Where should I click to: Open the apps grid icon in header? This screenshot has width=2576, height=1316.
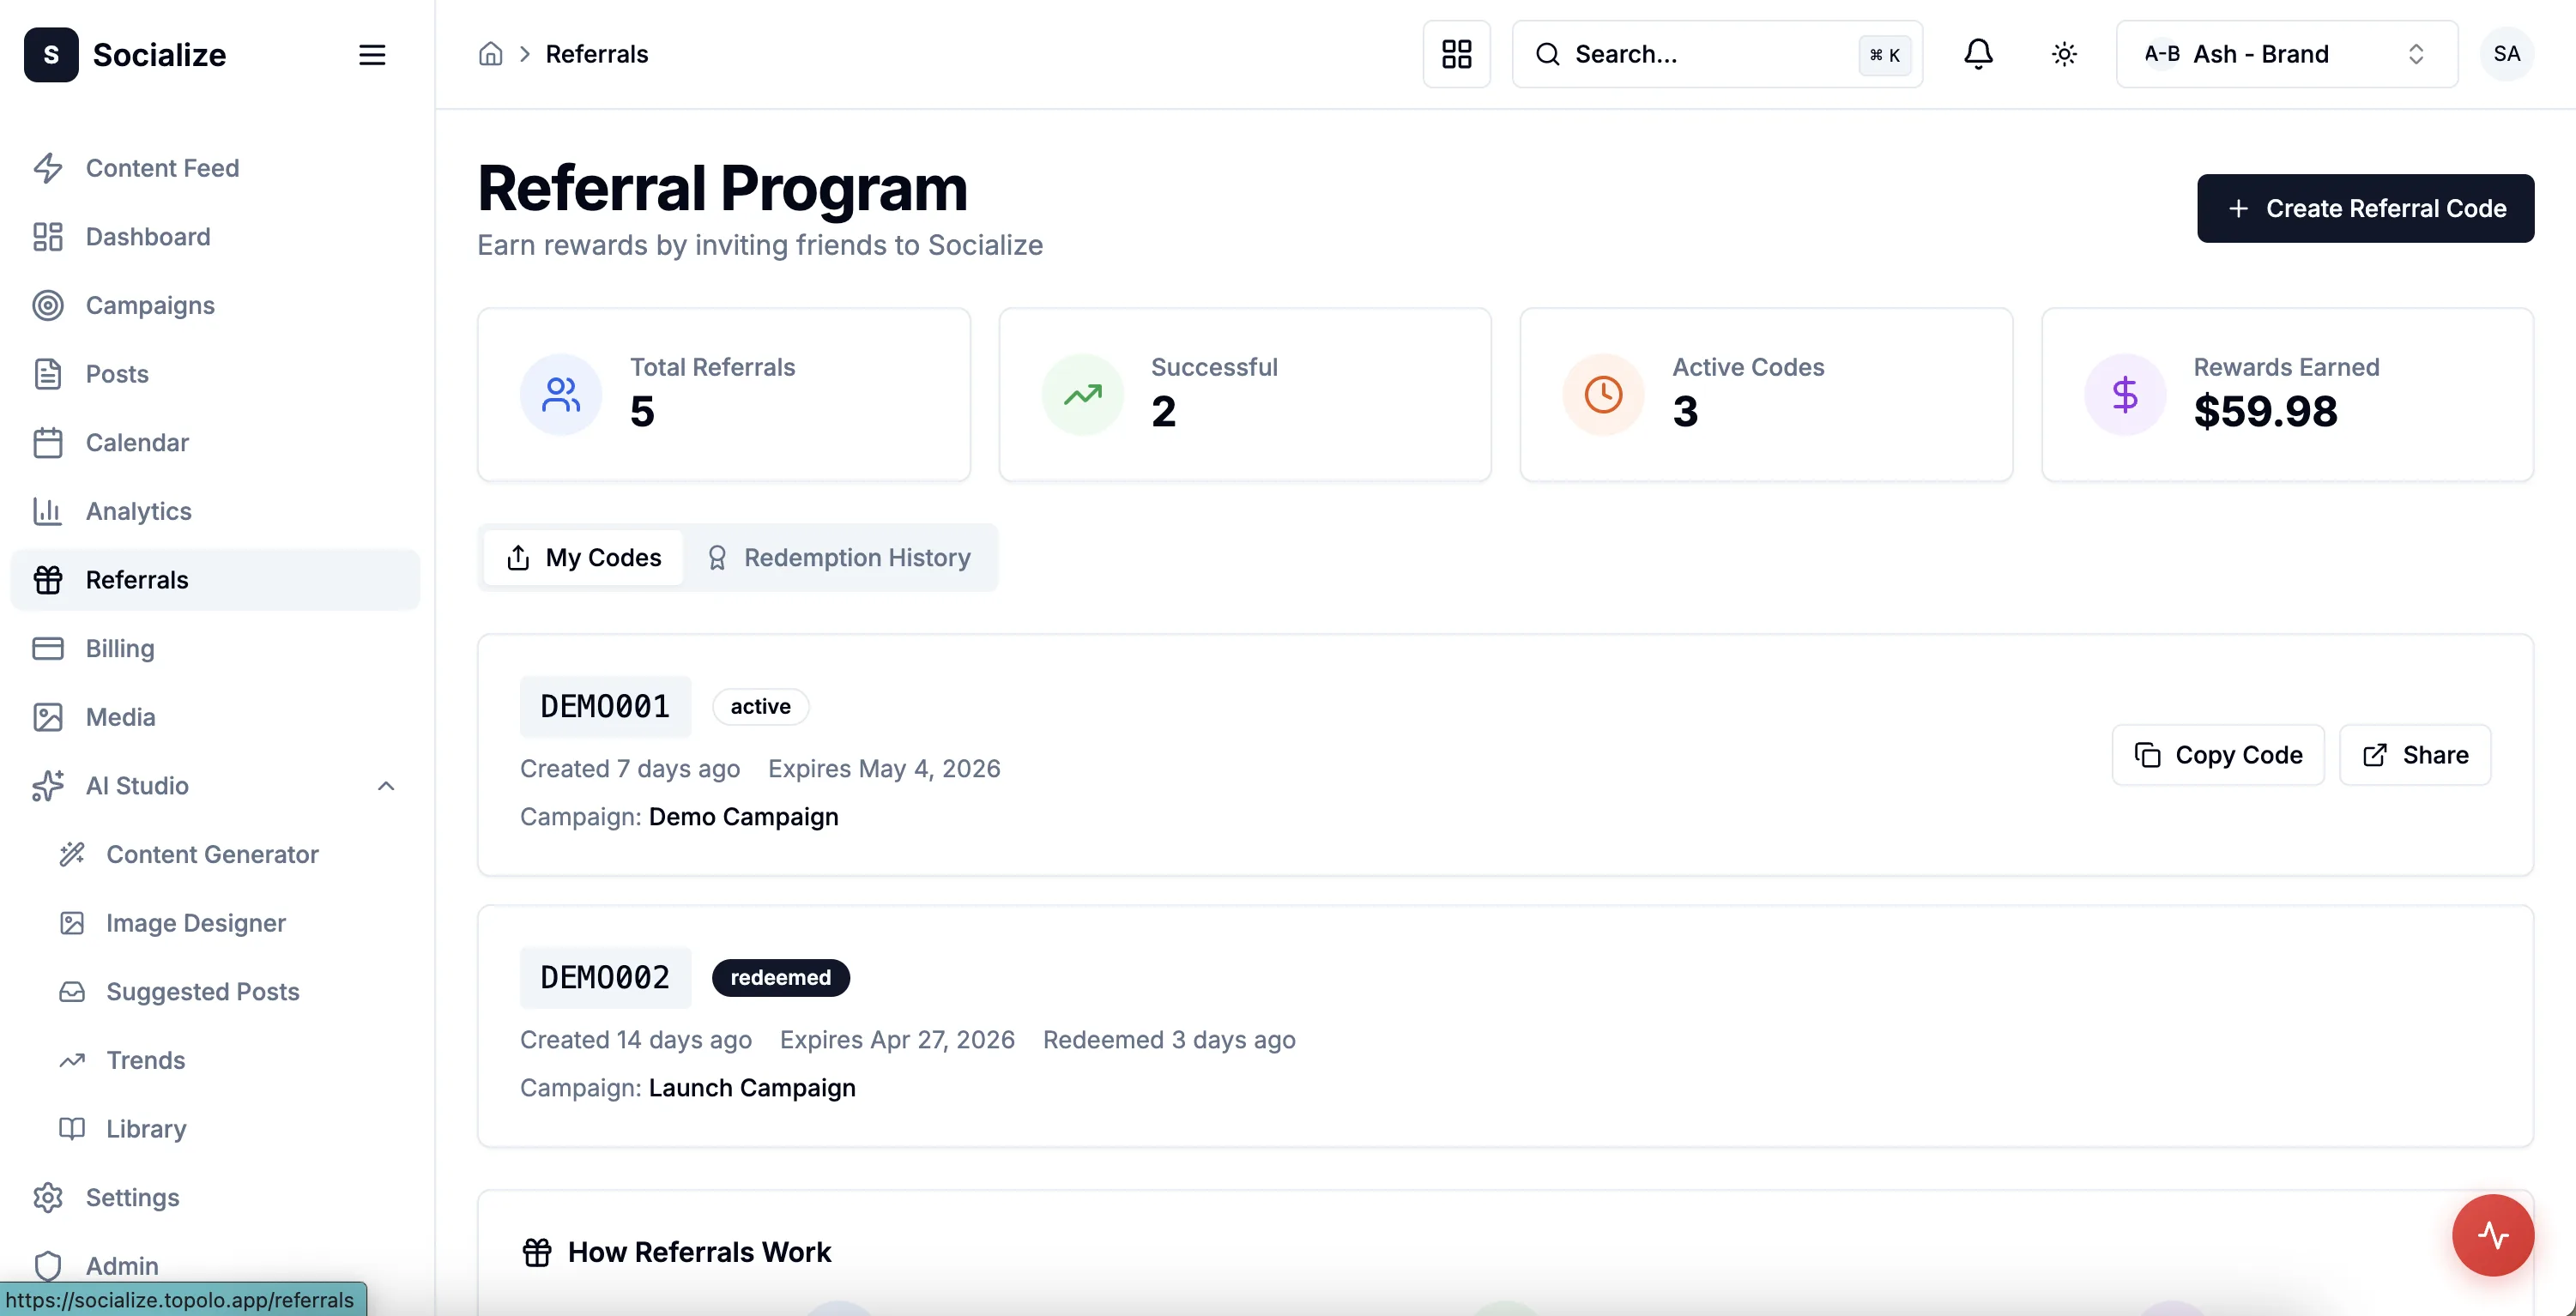click(x=1456, y=54)
